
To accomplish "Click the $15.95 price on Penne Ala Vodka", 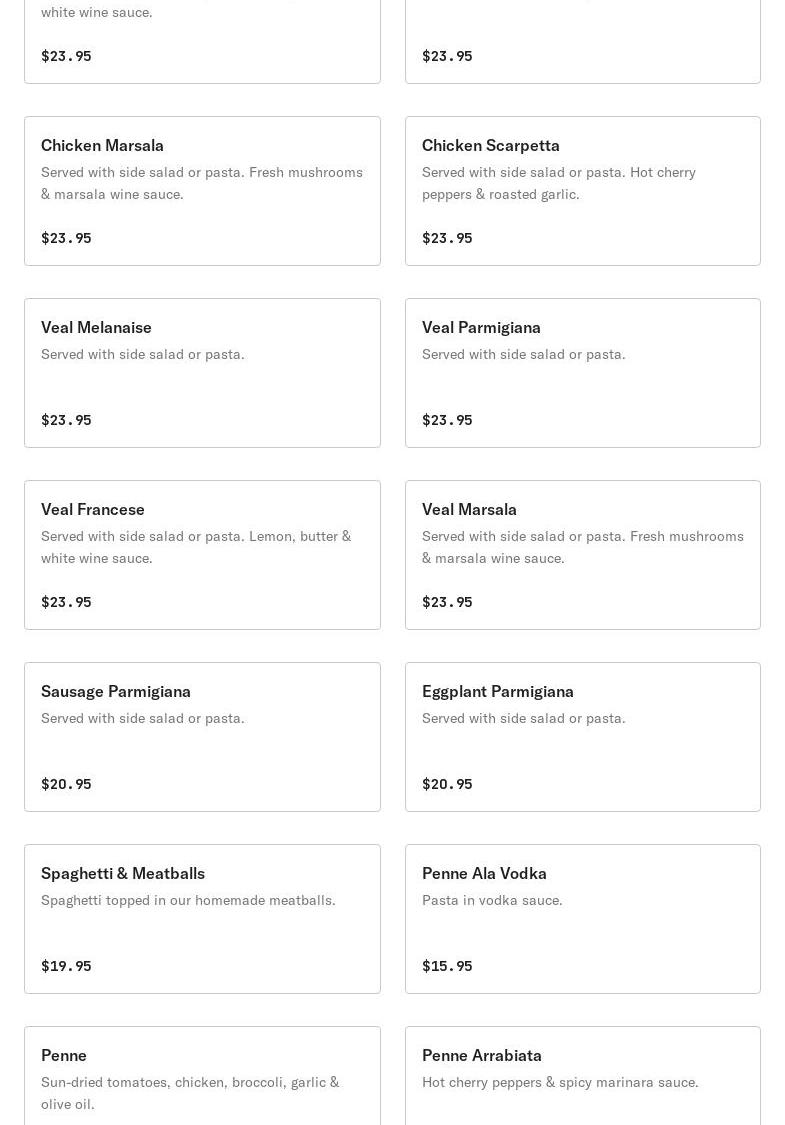I will point(447,966).
